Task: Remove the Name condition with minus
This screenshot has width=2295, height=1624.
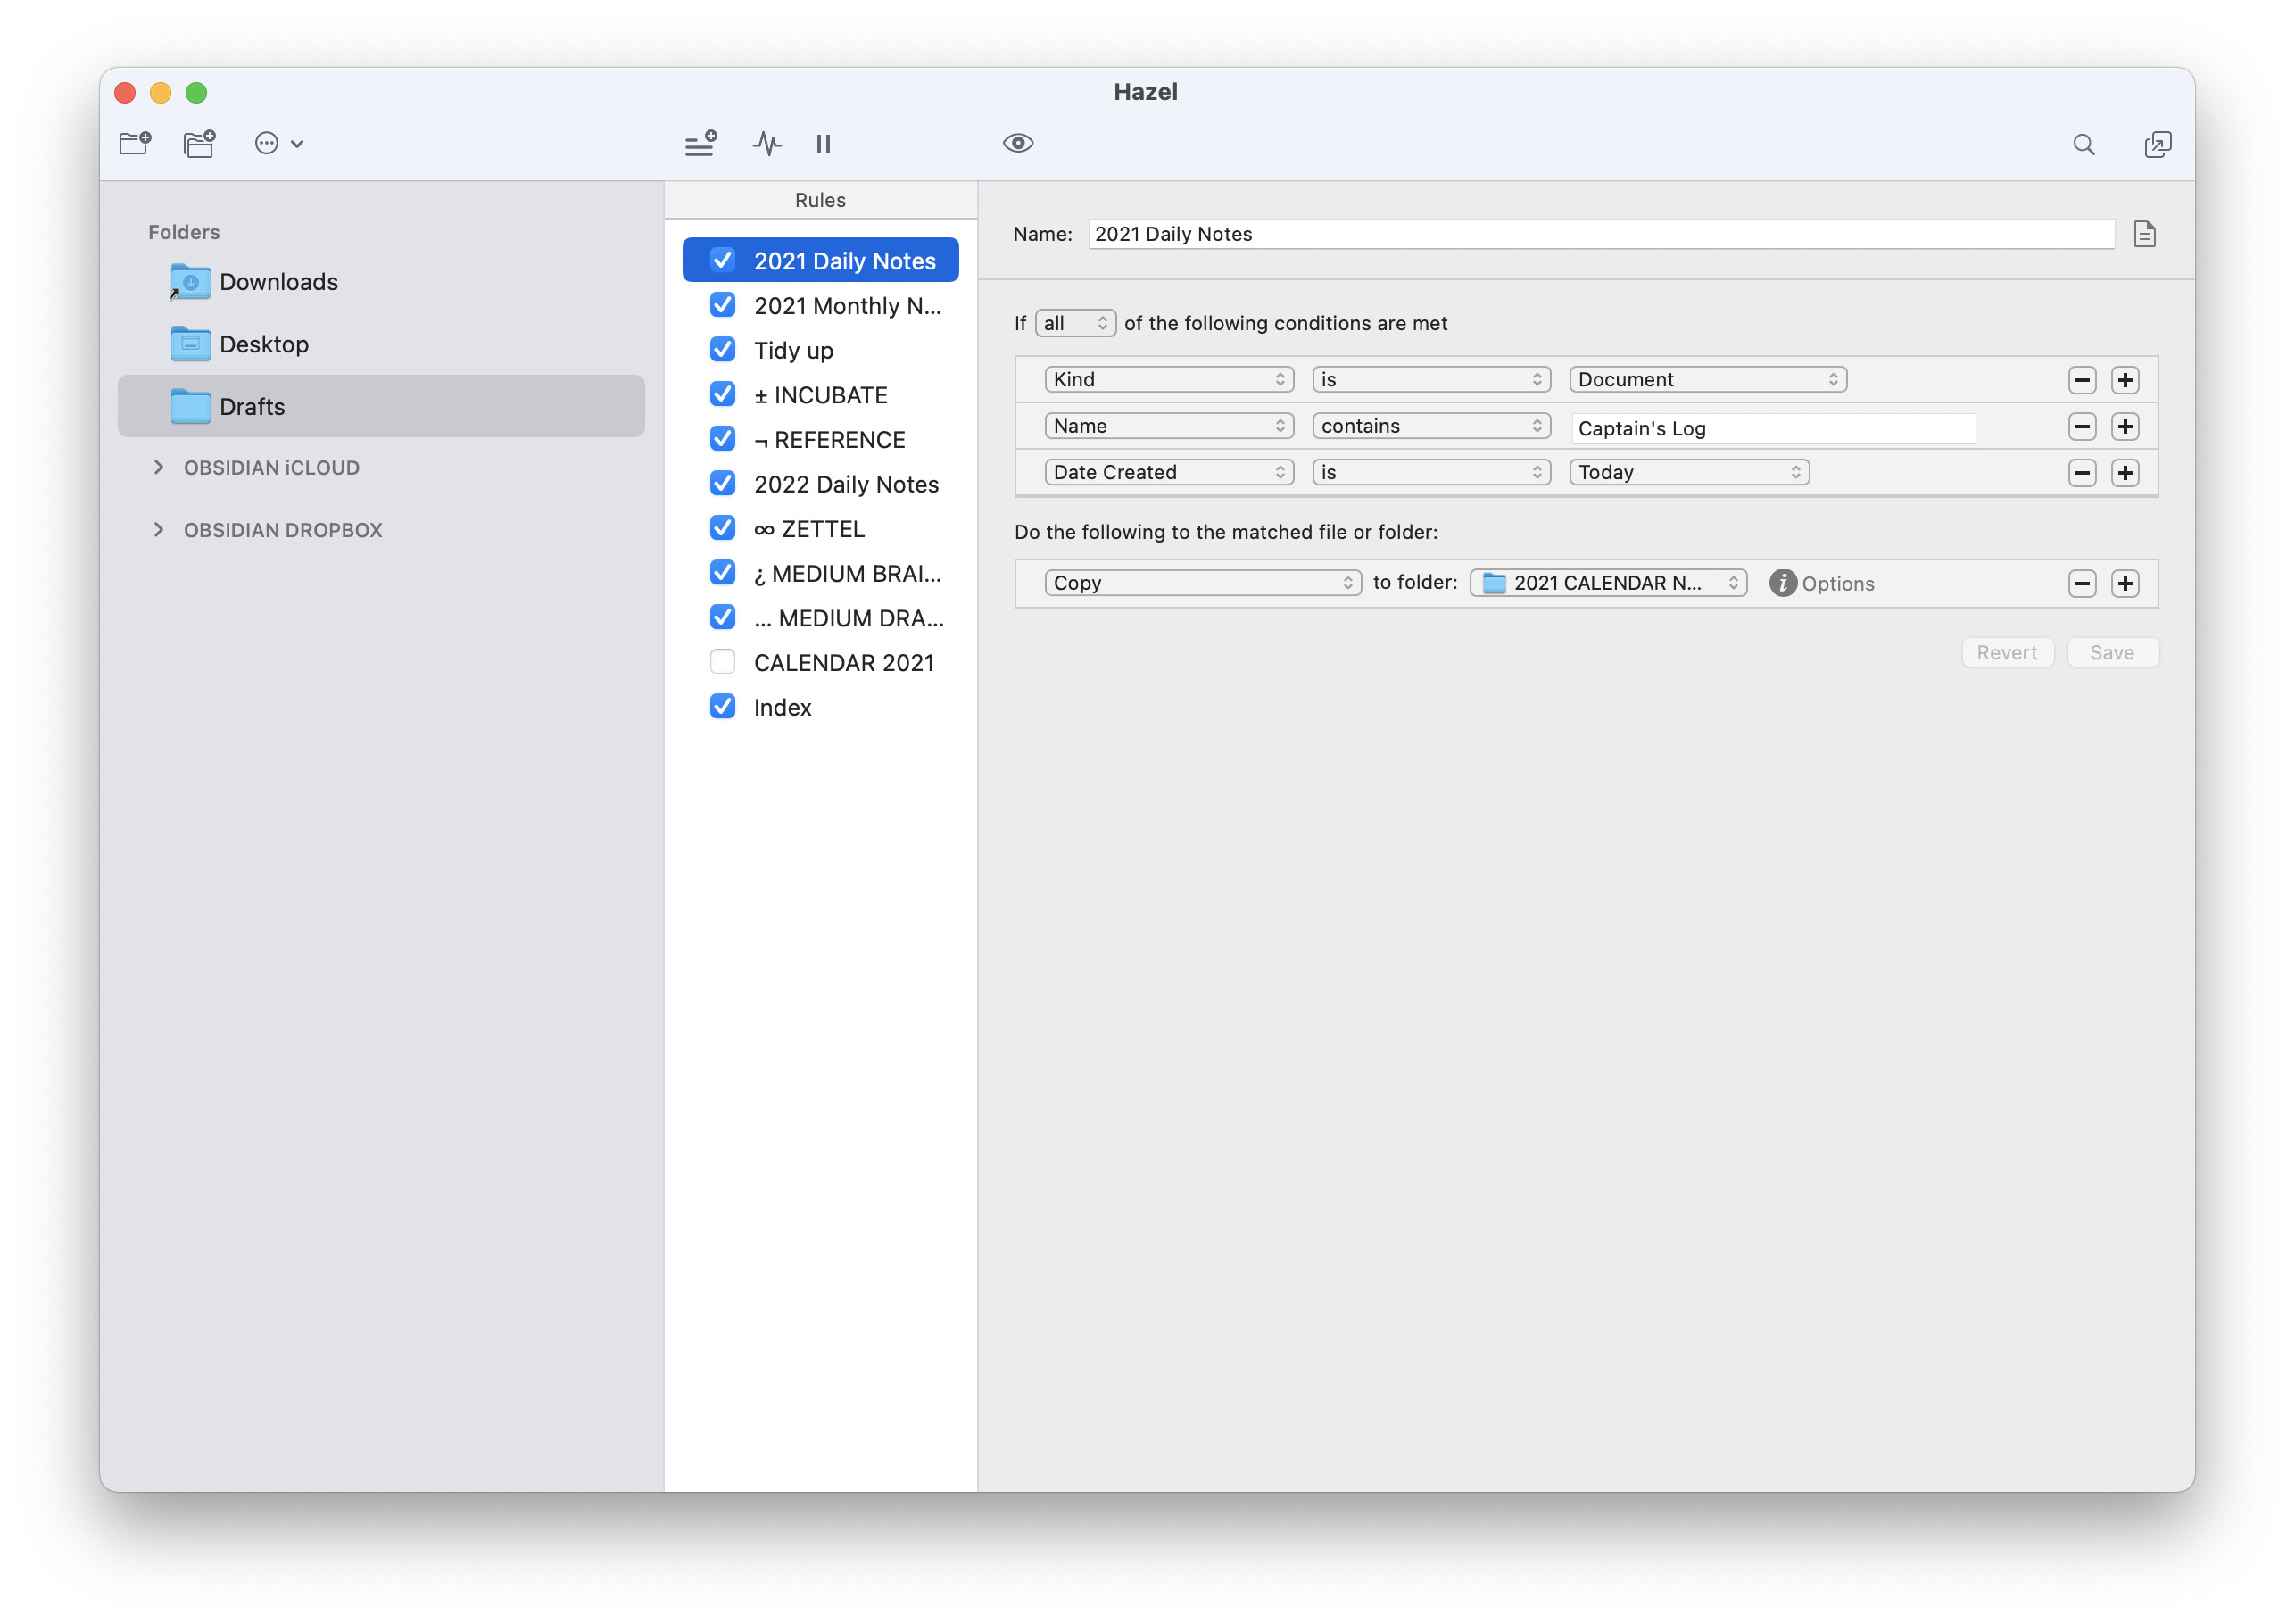Action: pyautogui.click(x=2082, y=426)
